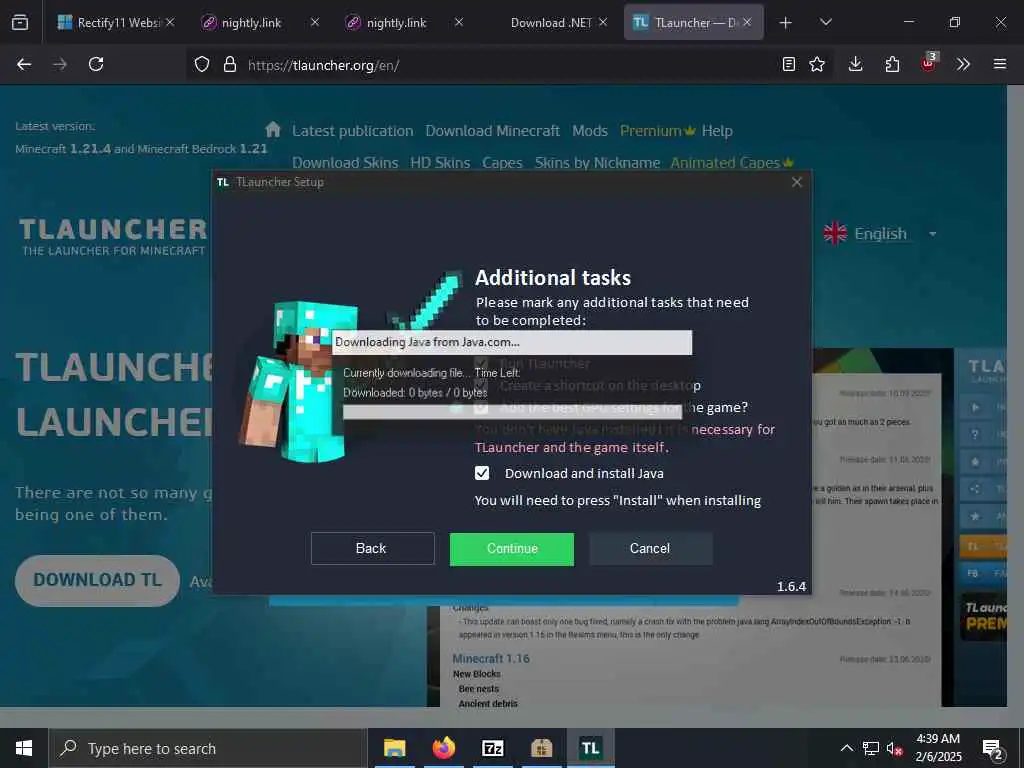1024x768 pixels.
Task: Open Help menu link
Action: pos(717,131)
